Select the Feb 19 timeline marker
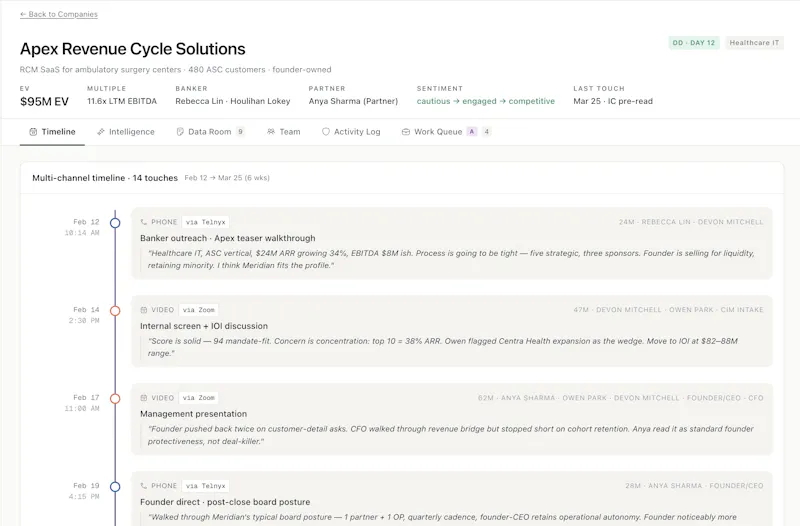800x526 pixels. pos(115,487)
